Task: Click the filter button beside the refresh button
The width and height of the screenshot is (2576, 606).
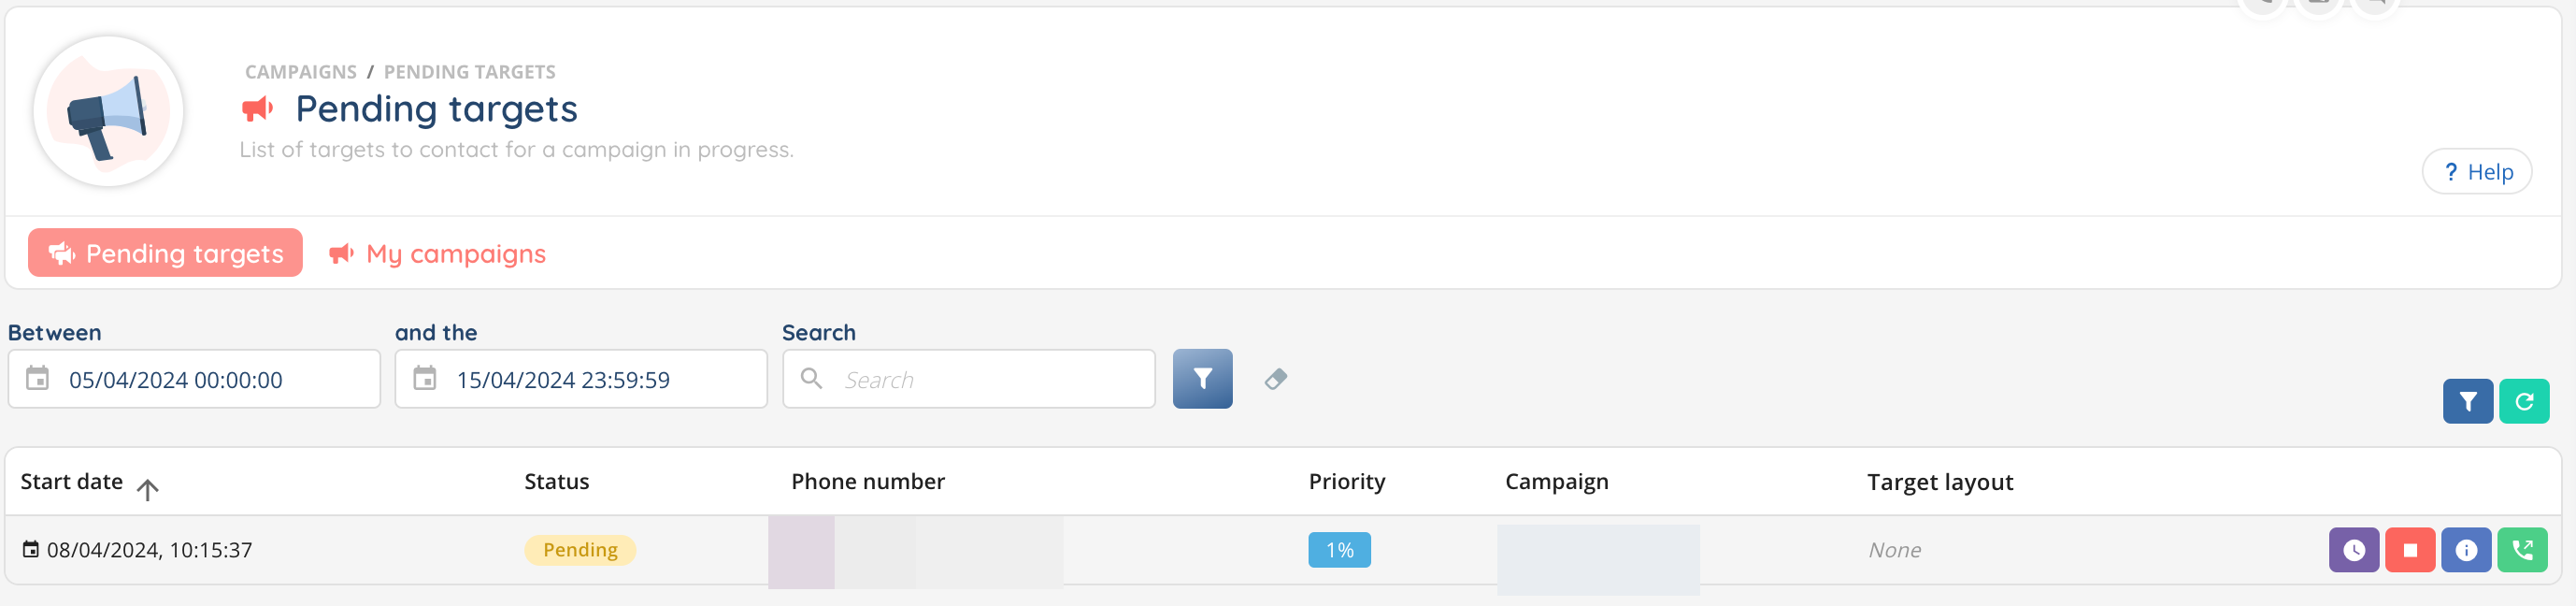Action: pyautogui.click(x=2467, y=401)
